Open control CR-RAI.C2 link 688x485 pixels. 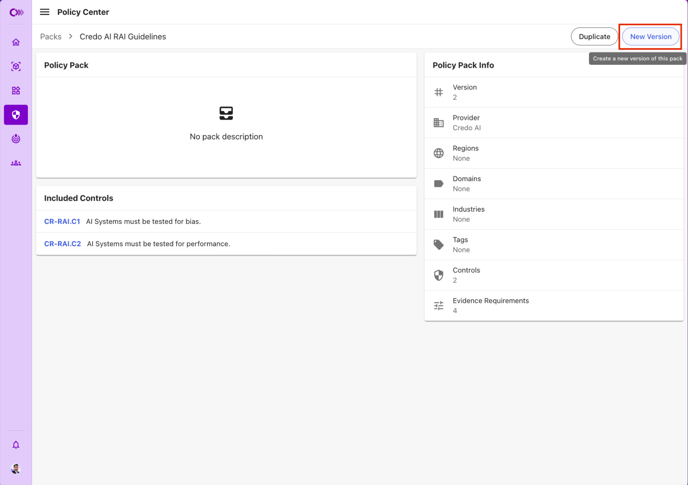click(62, 244)
